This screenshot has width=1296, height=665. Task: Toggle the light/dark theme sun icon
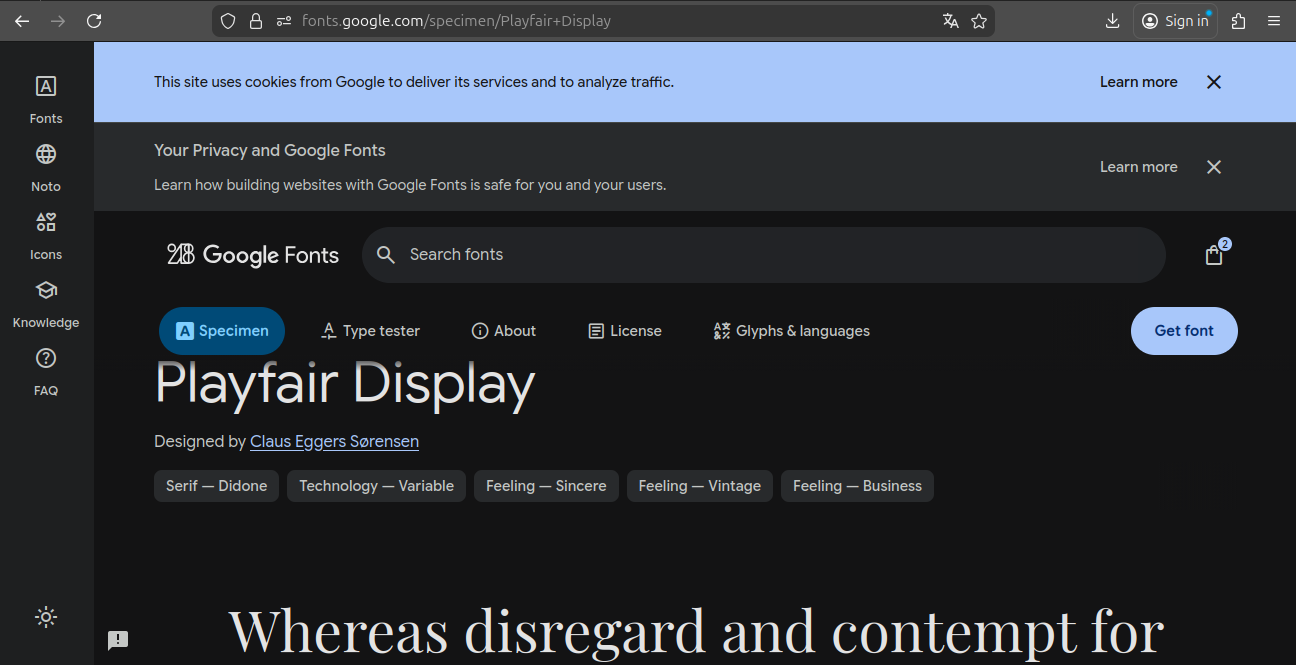46,617
